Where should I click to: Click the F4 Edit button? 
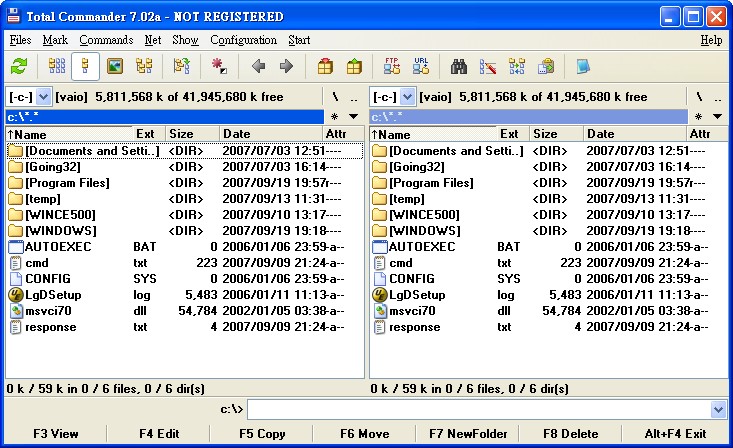pos(159,434)
